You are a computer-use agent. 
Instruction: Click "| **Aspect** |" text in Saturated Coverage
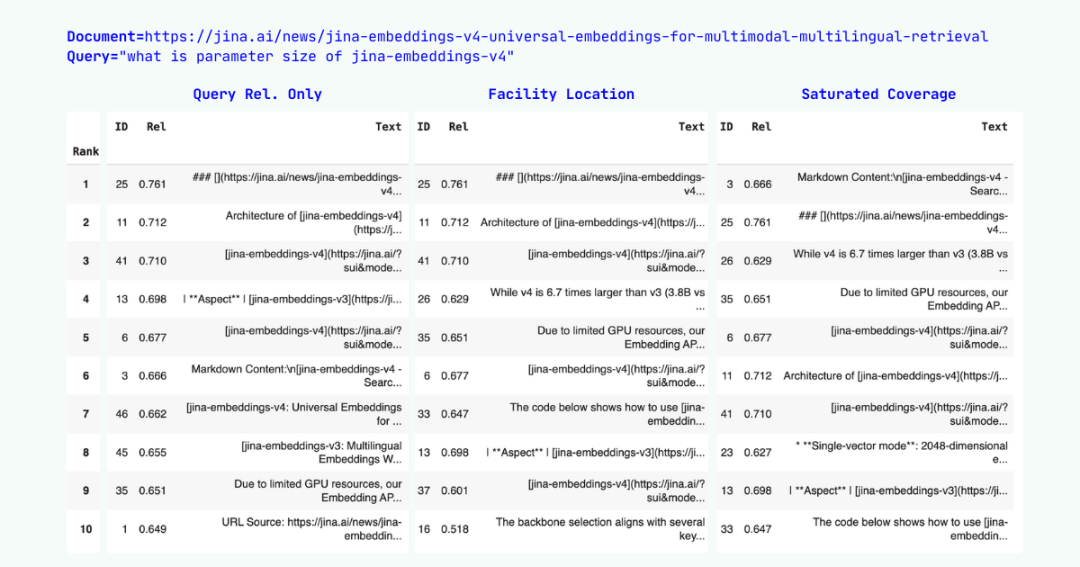pos(898,491)
